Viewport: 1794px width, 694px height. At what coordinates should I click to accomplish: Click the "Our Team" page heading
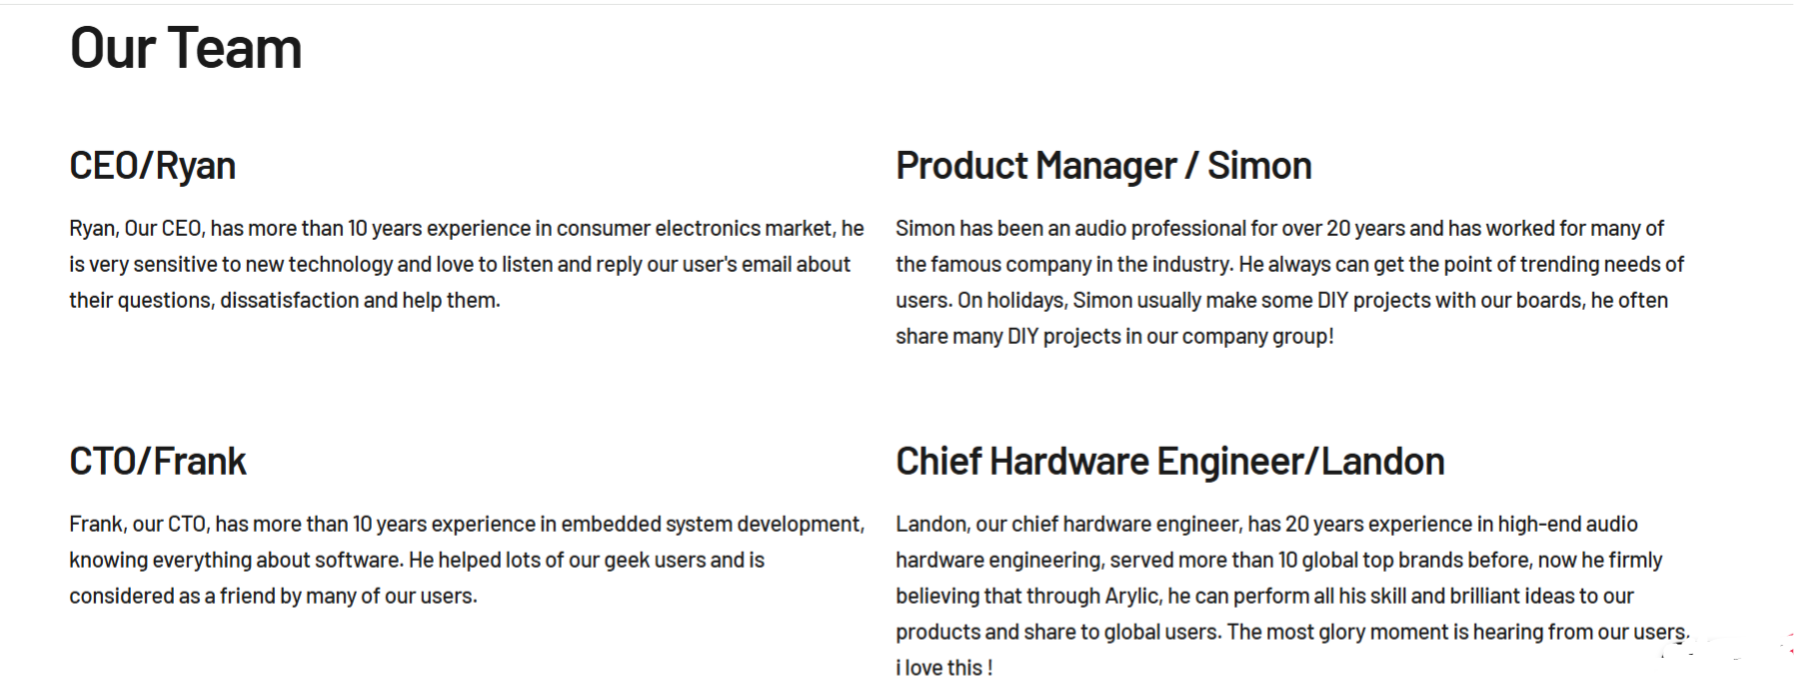(186, 48)
